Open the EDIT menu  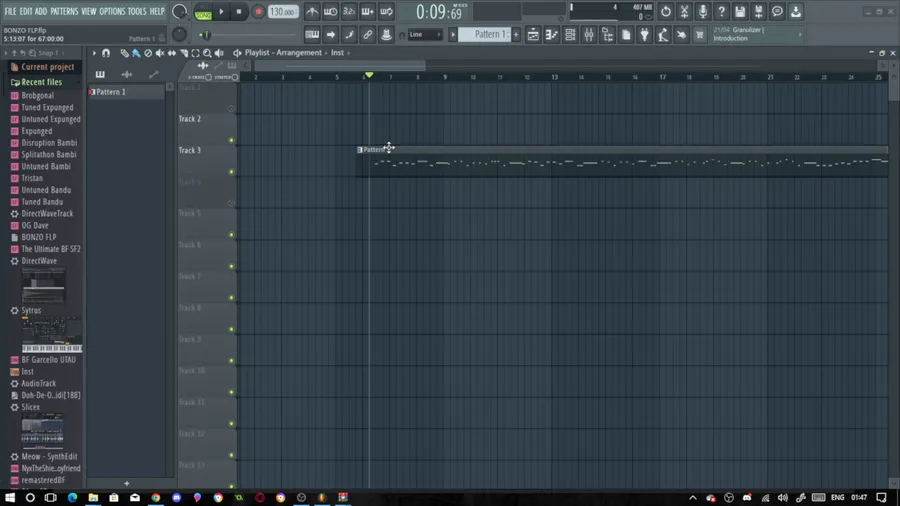[x=26, y=11]
